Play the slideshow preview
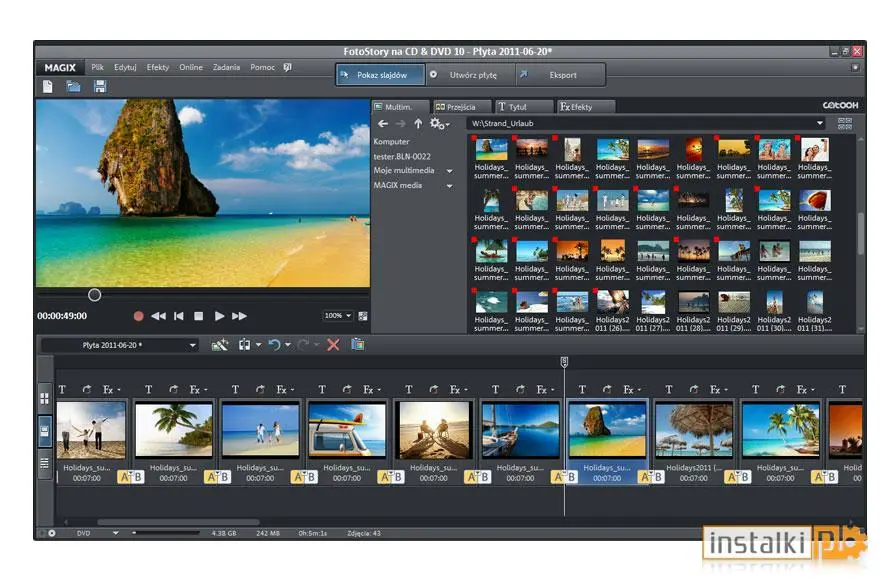This screenshot has height=580, width=880. (219, 316)
